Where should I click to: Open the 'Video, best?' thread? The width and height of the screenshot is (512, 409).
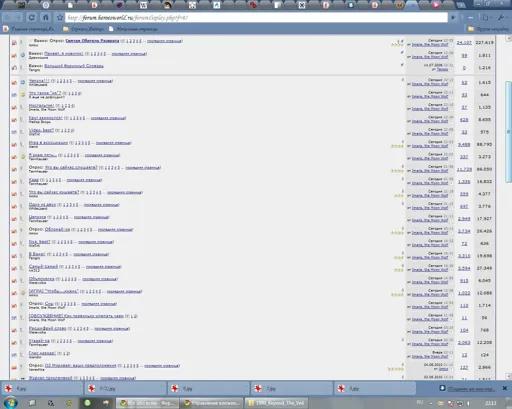(41, 130)
